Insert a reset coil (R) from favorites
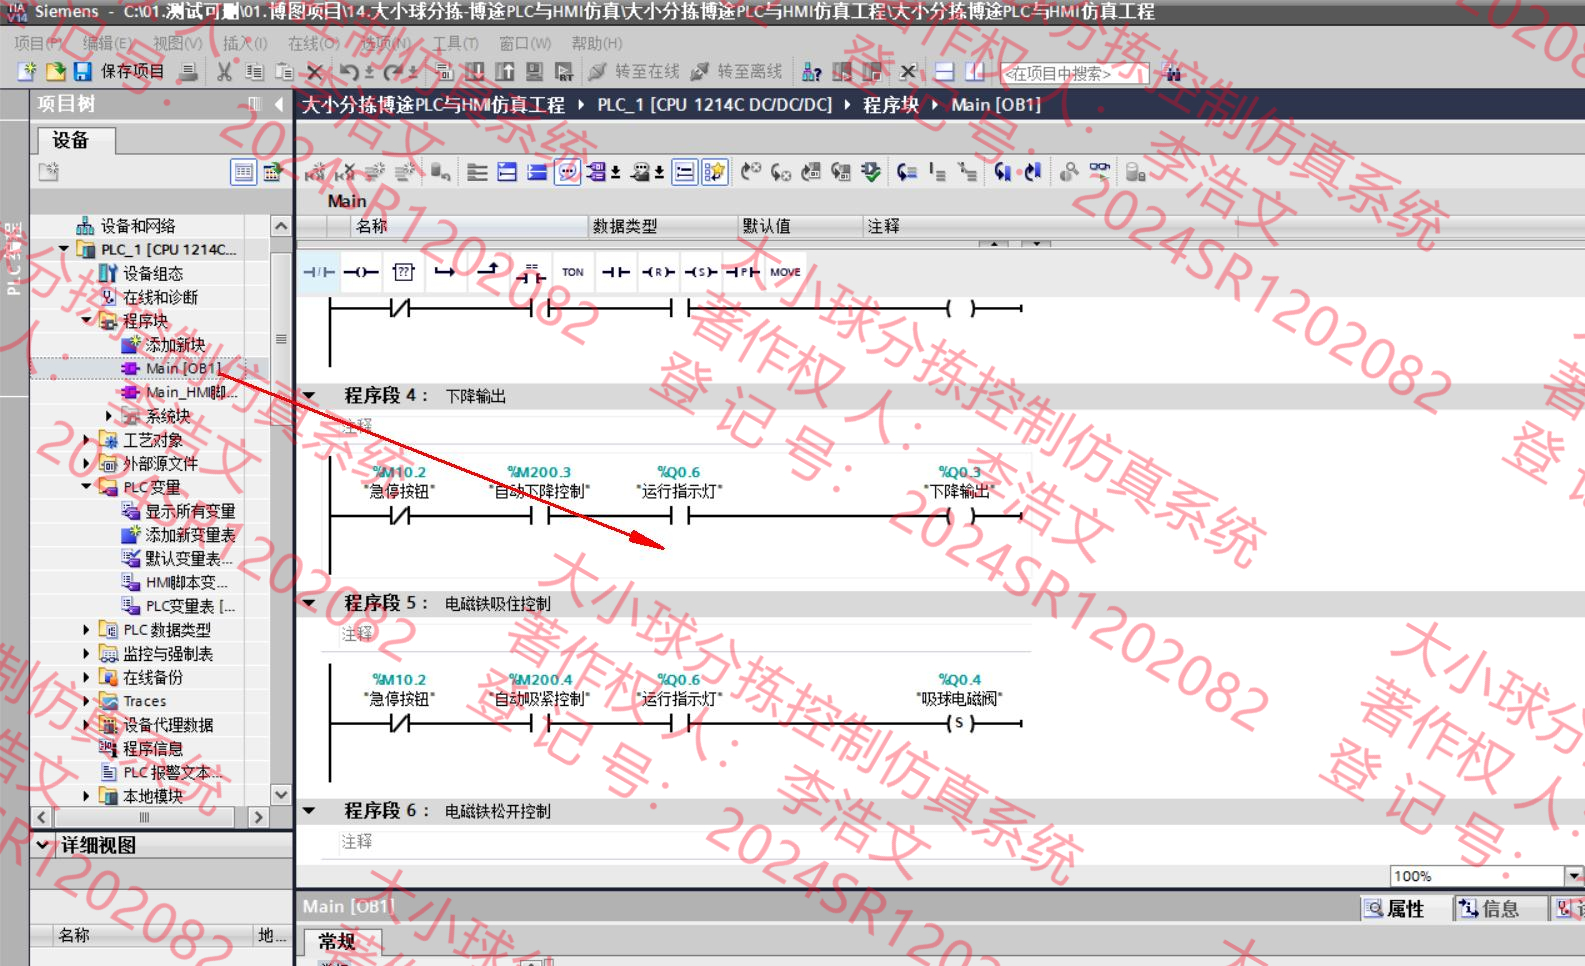Image resolution: width=1585 pixels, height=966 pixels. click(x=657, y=272)
